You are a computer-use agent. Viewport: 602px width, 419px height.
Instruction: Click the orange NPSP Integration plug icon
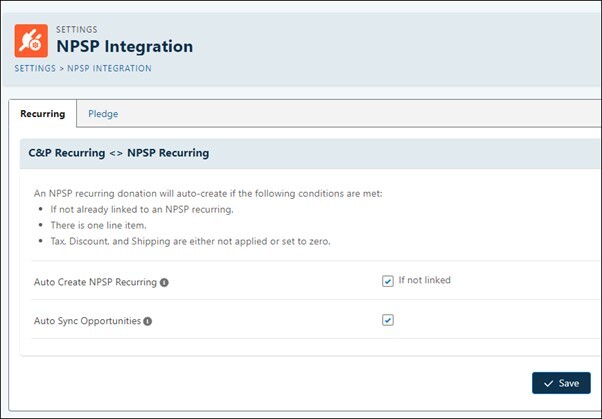tap(31, 41)
